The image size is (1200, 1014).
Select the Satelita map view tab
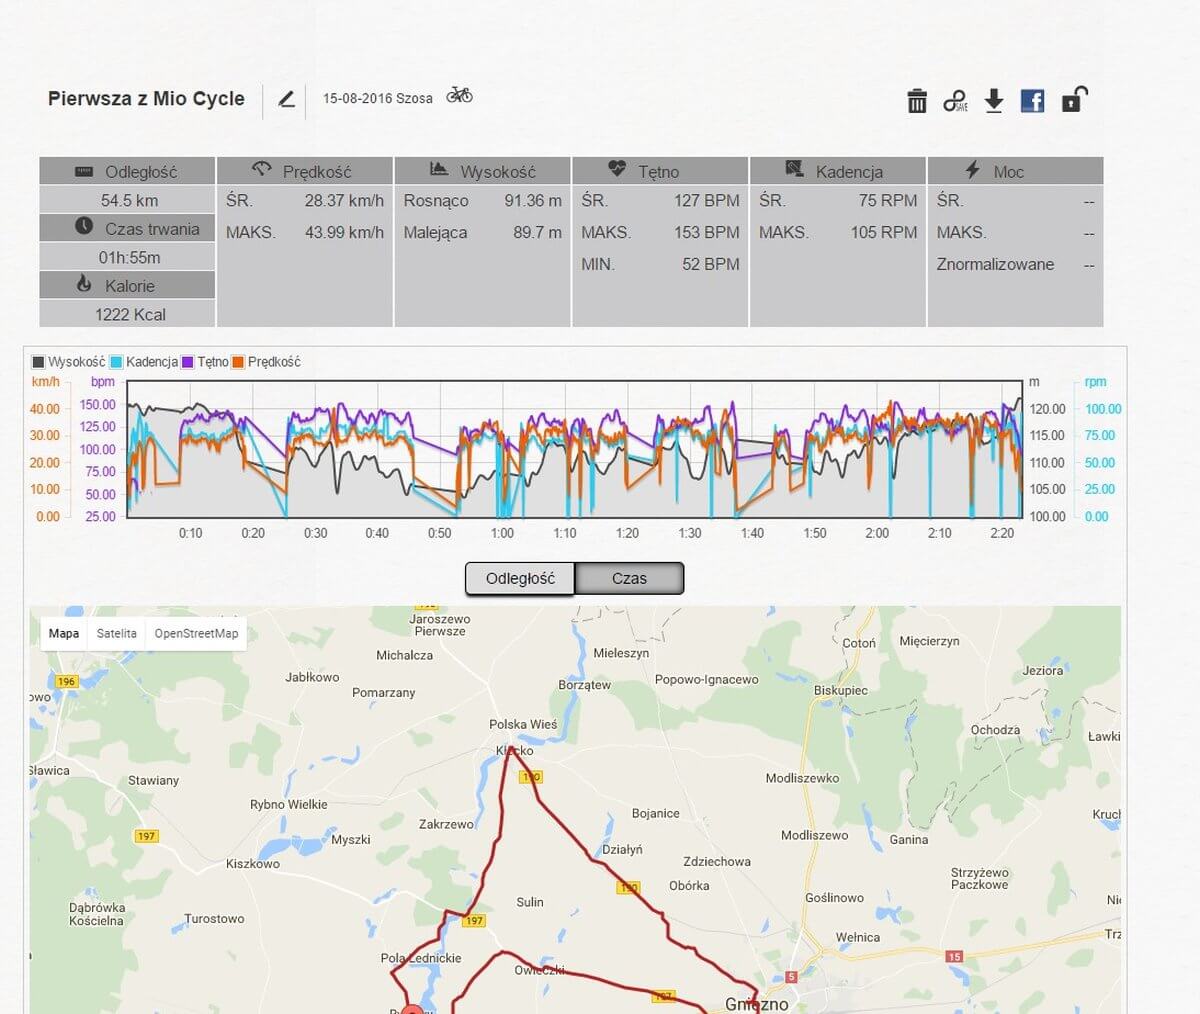(x=117, y=634)
